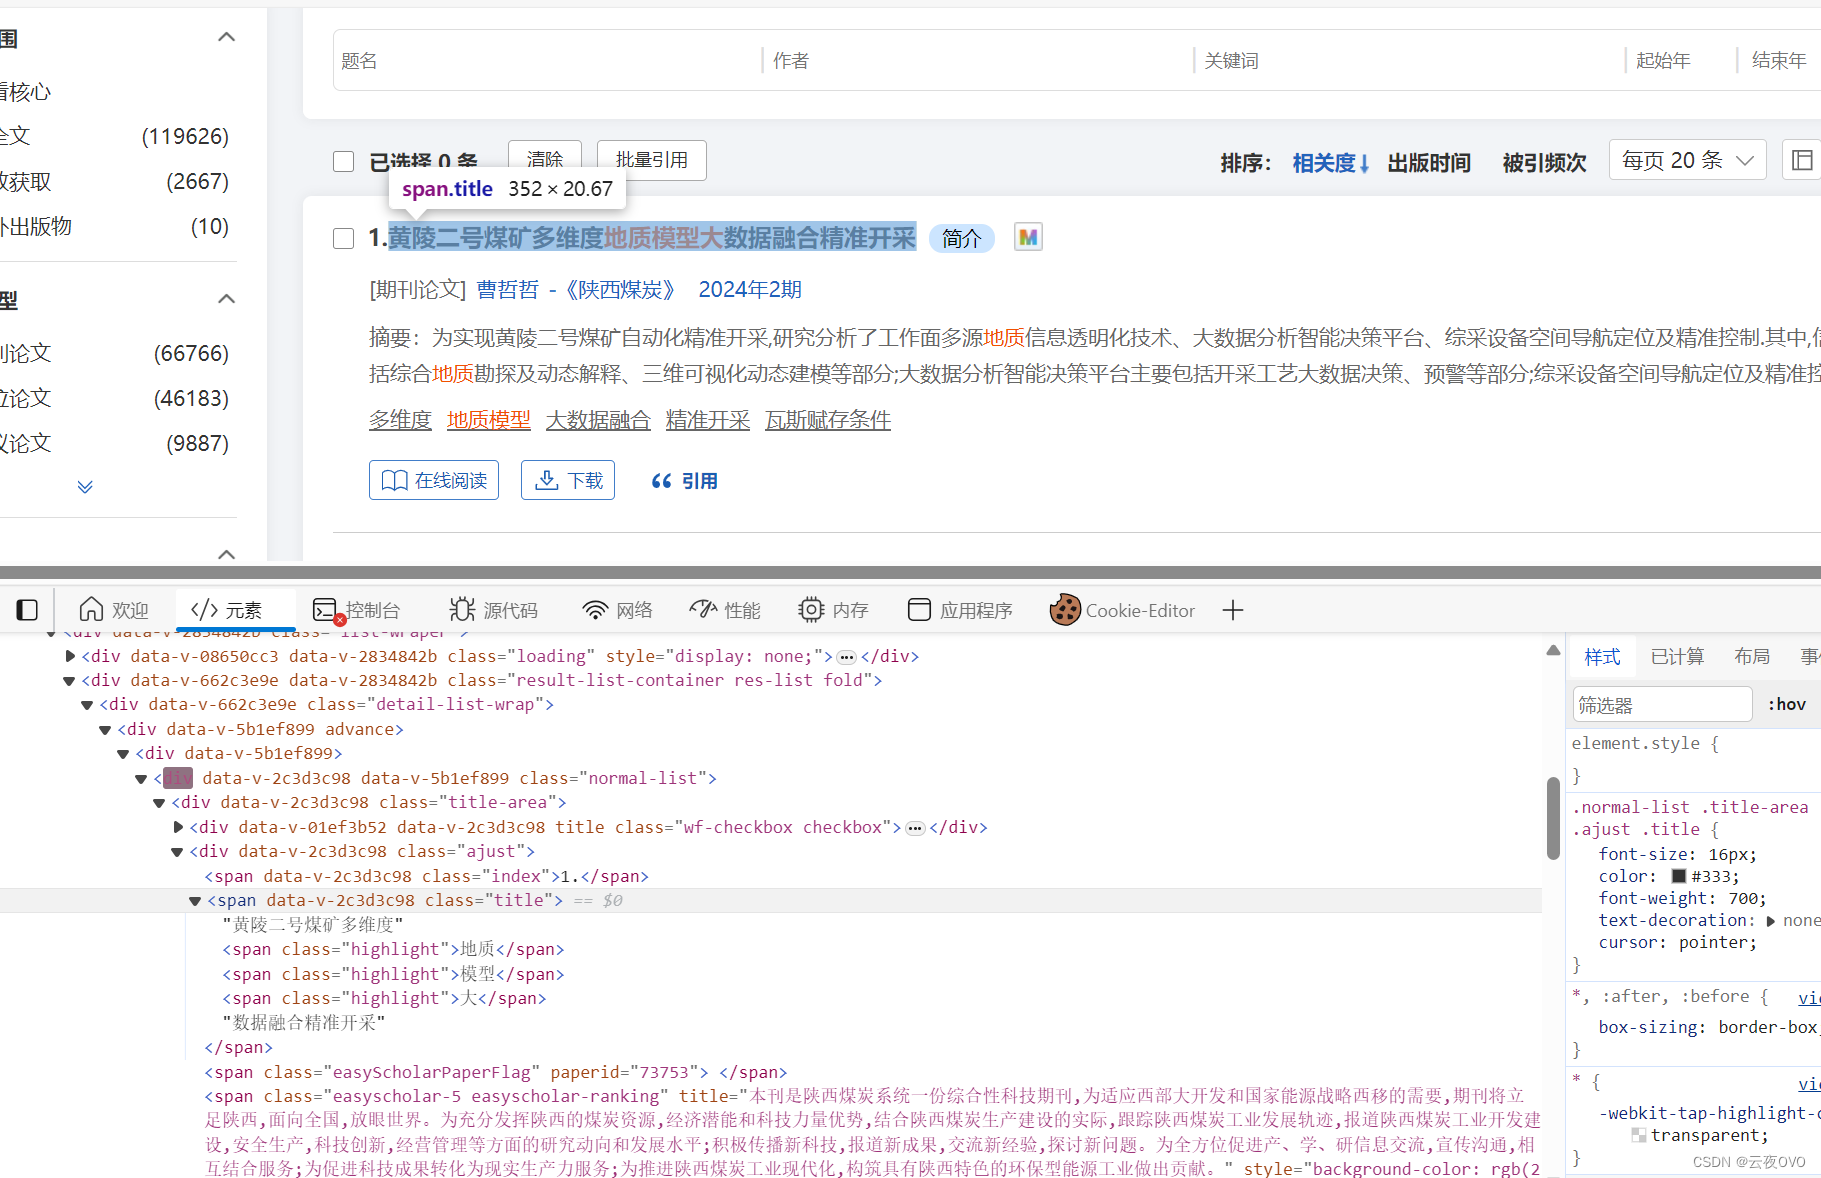Click the 作者 author input field

[979, 61]
